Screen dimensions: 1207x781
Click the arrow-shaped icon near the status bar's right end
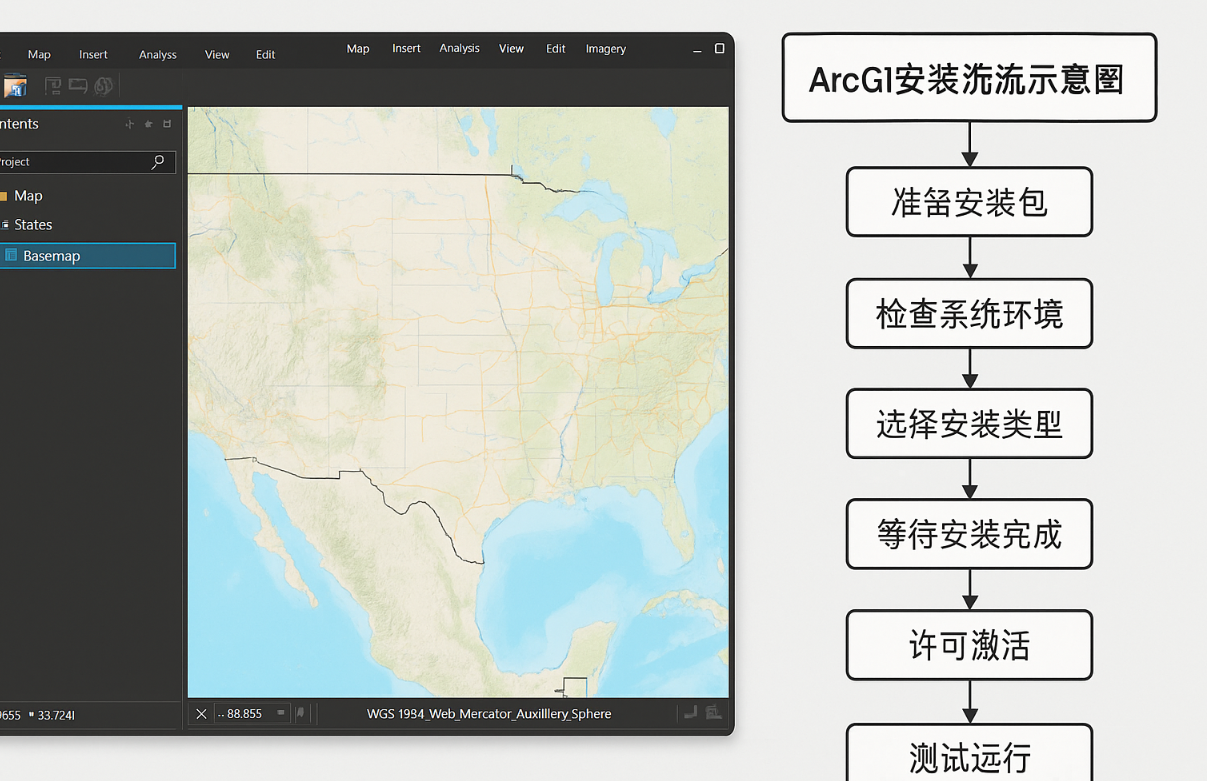pyautogui.click(x=690, y=713)
